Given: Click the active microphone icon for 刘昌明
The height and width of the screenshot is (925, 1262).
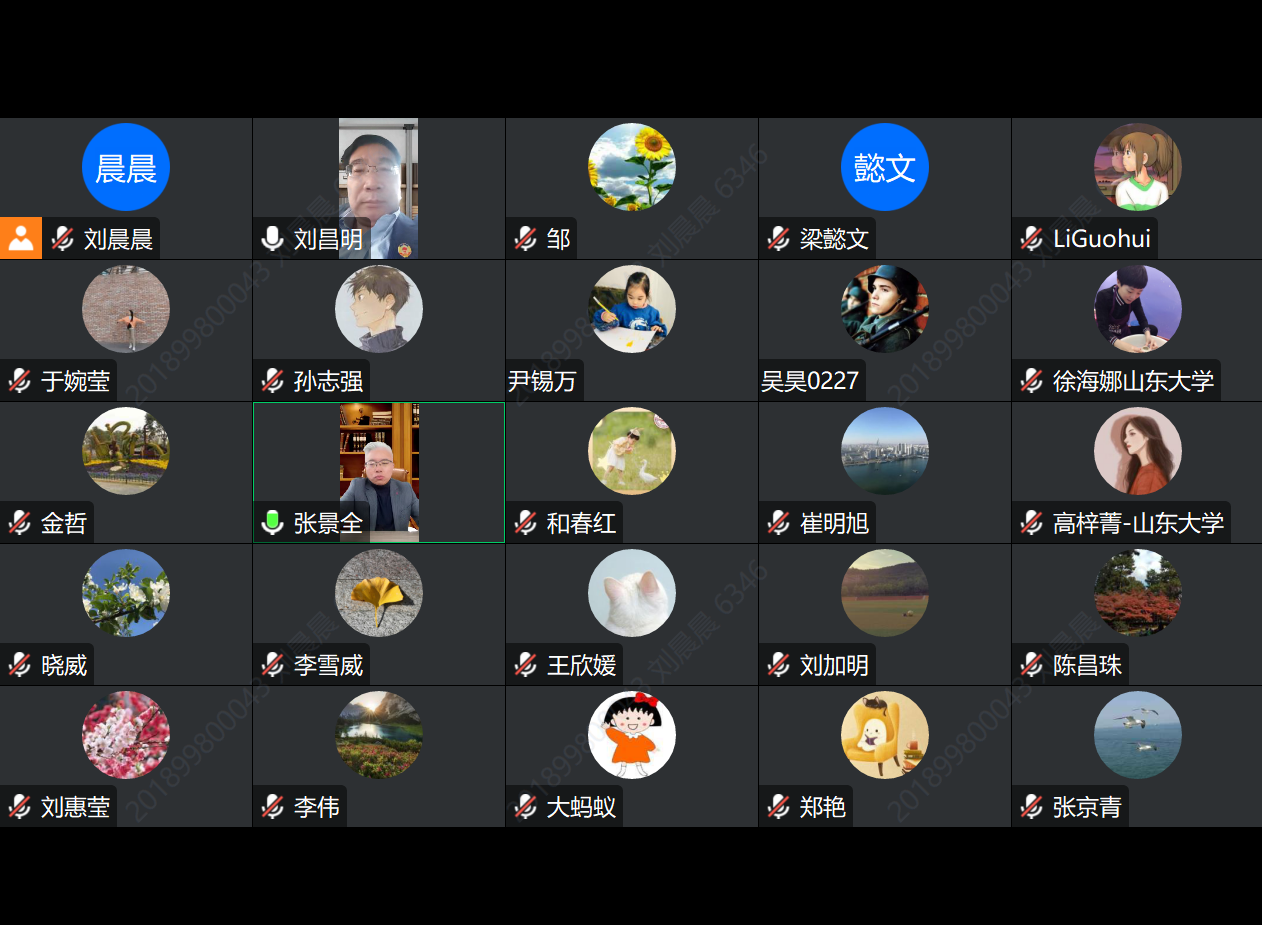Looking at the screenshot, I should pos(272,238).
